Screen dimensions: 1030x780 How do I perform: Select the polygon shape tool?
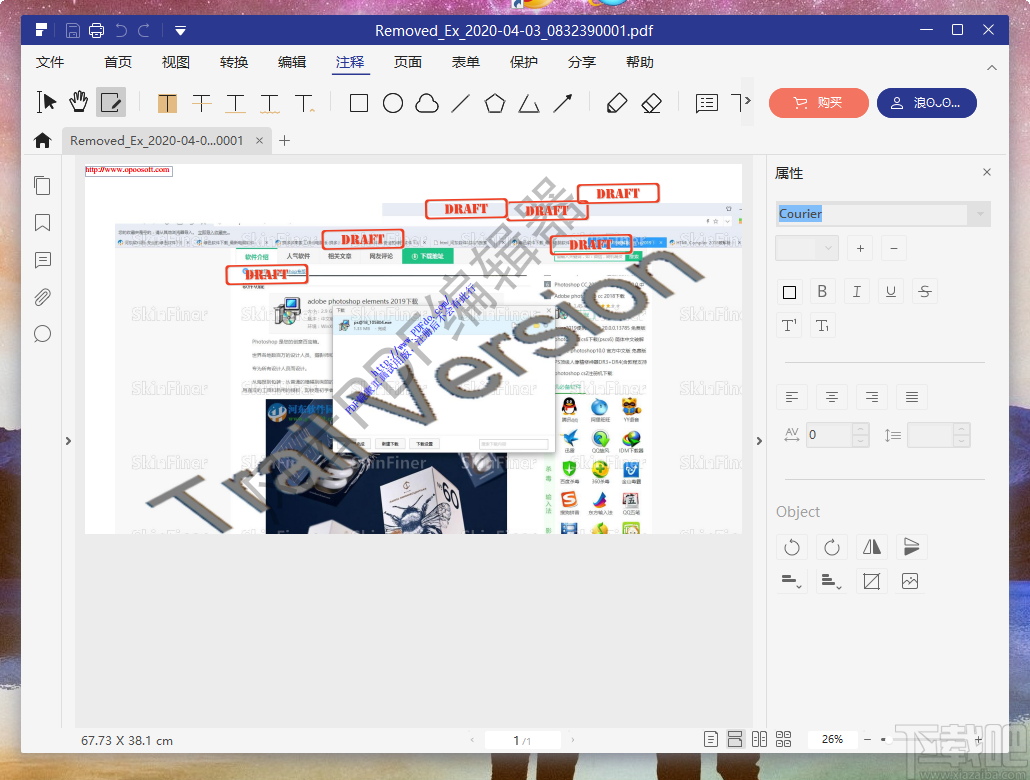pos(495,103)
